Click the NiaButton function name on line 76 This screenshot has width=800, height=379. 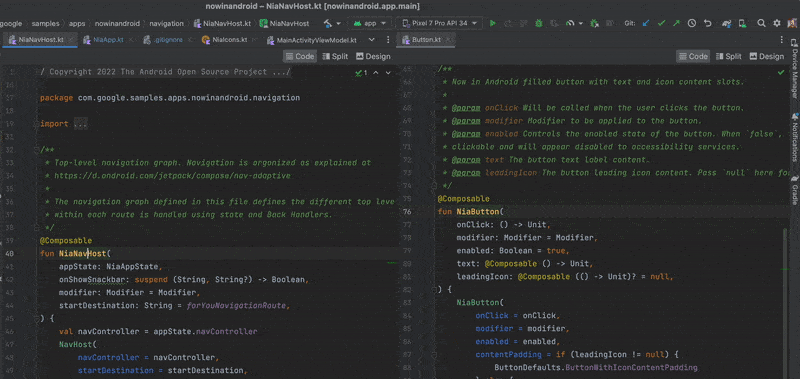pyautogui.click(x=478, y=211)
